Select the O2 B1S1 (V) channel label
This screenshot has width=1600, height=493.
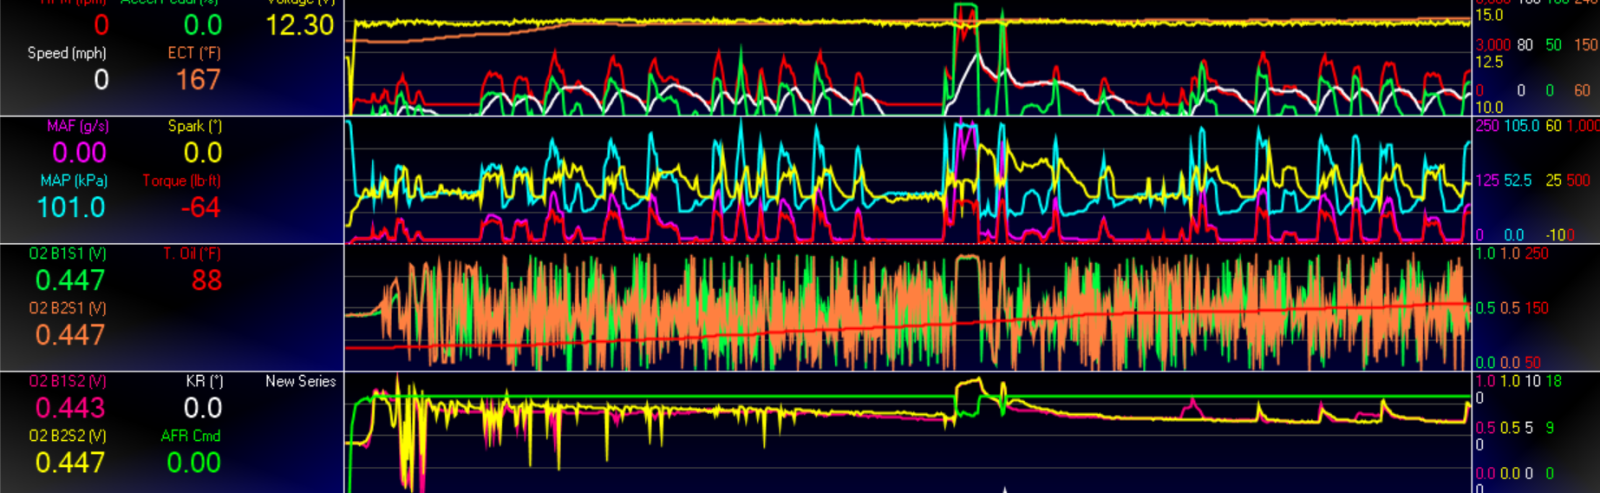(68, 254)
